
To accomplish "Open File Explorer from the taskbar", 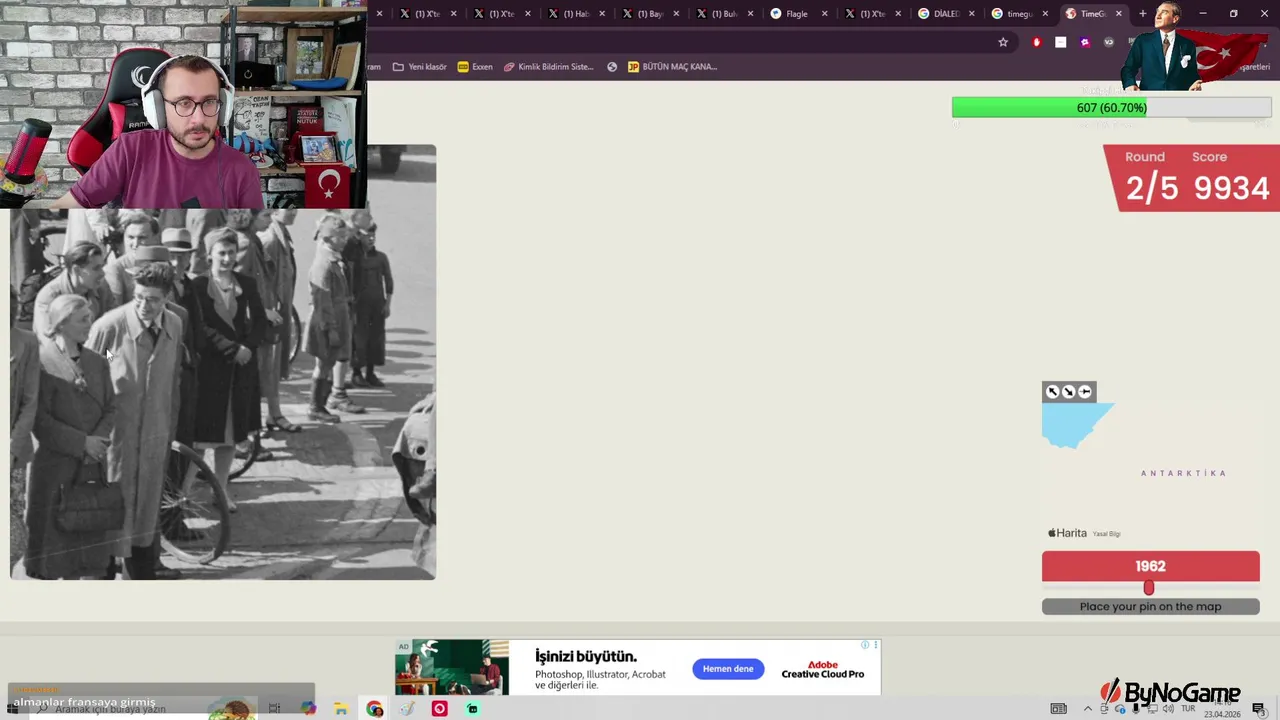I will pos(341,709).
